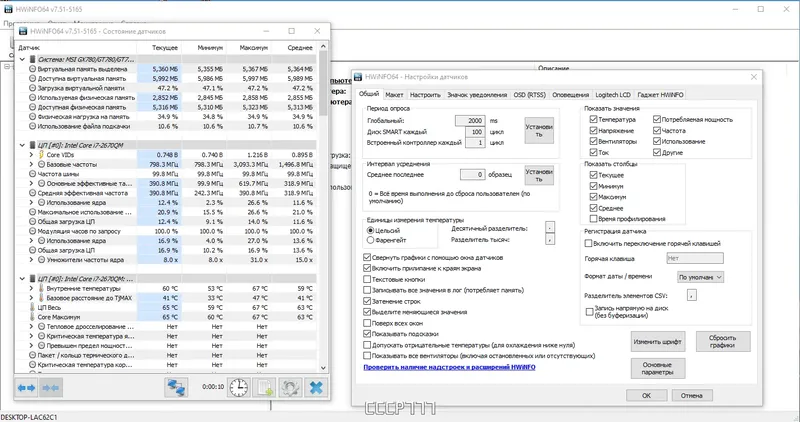This screenshot has width=800, height=422.
Task: Follow link Проверить наличие надстроек и расширений HWiNFO
Action: [449, 367]
